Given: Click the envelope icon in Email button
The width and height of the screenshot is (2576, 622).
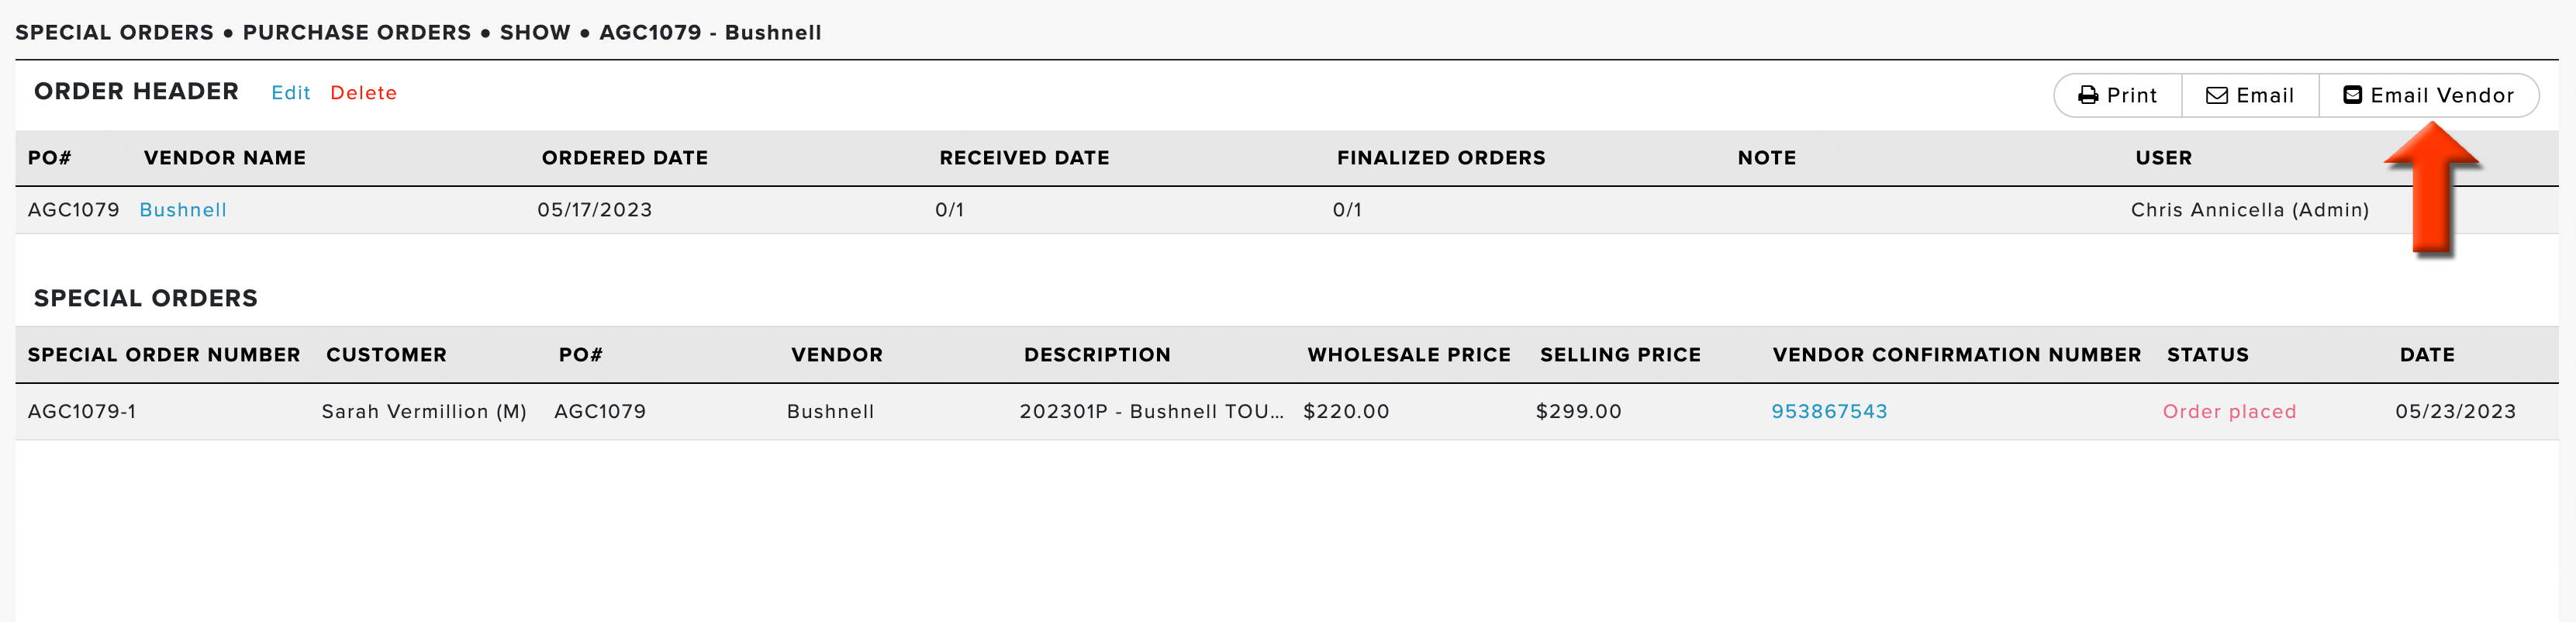Looking at the screenshot, I should pos(2216,96).
